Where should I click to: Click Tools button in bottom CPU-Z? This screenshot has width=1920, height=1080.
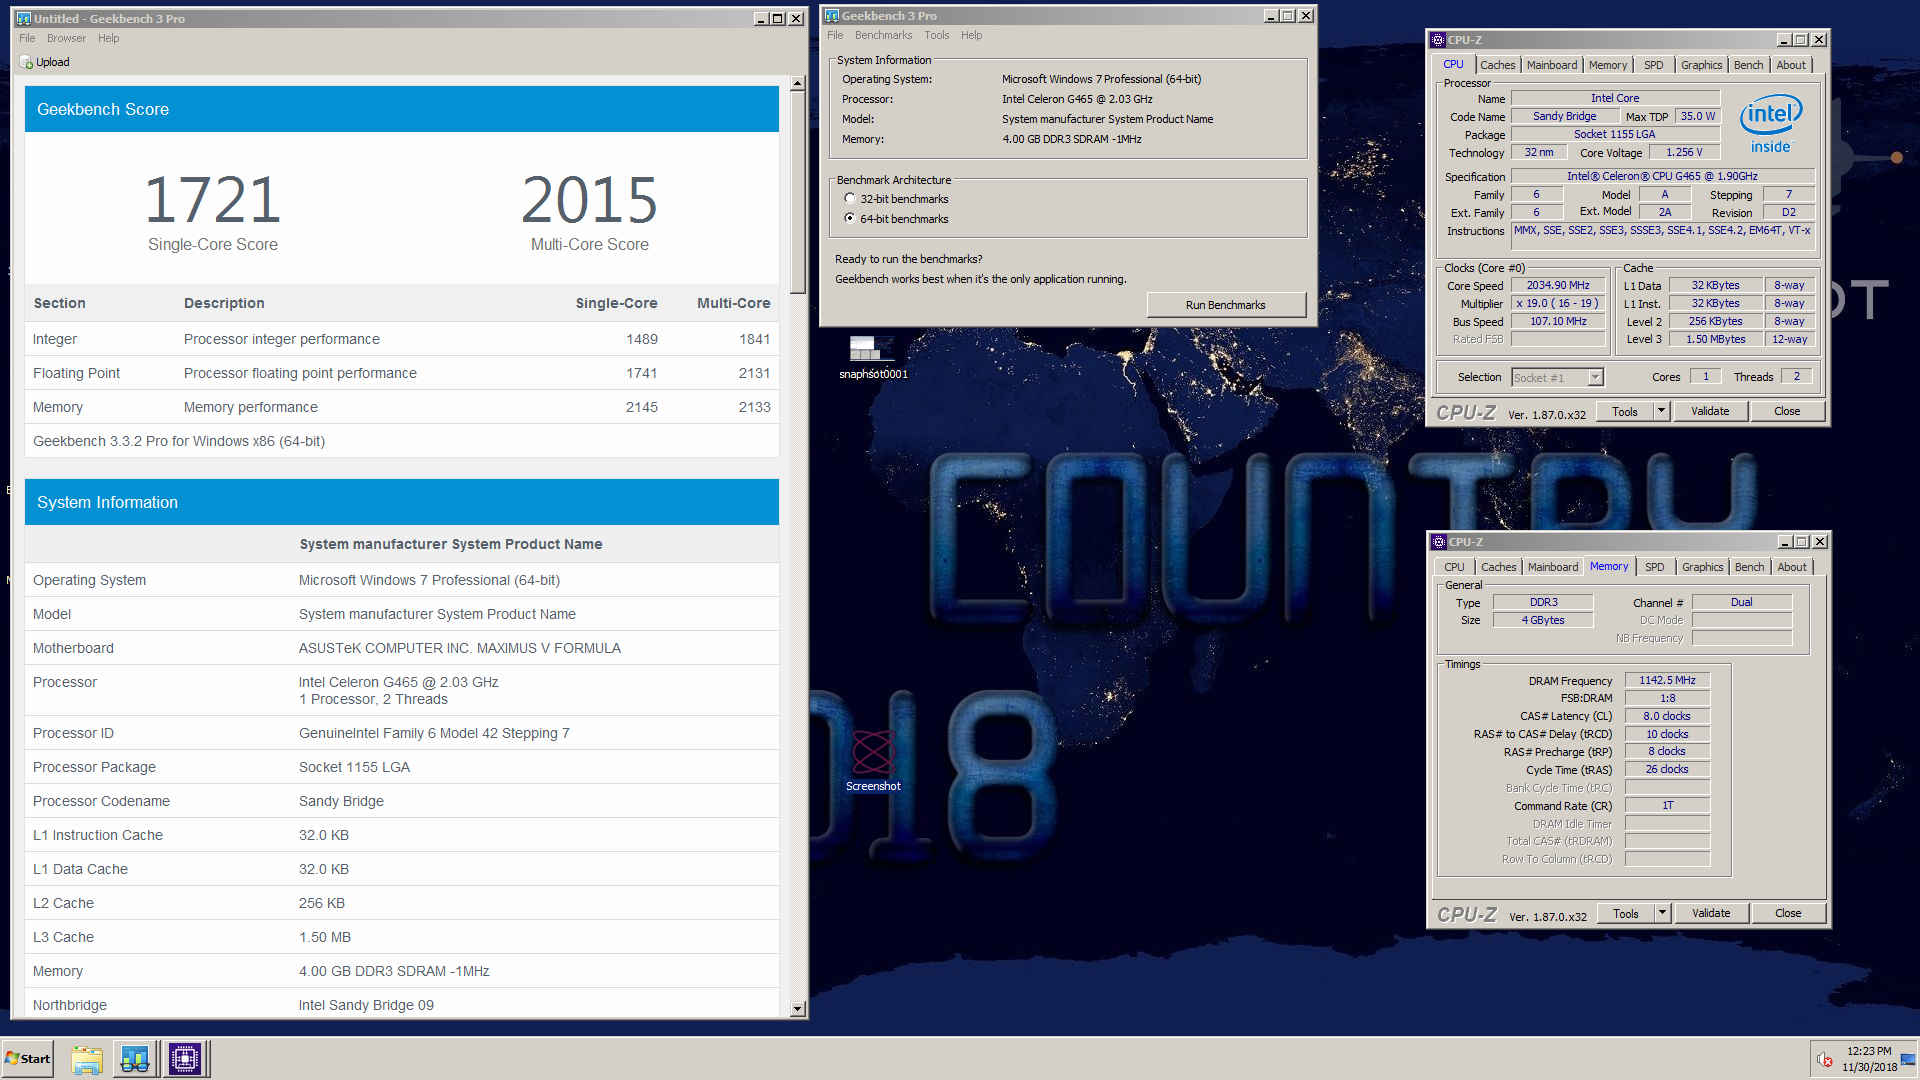(x=1626, y=913)
